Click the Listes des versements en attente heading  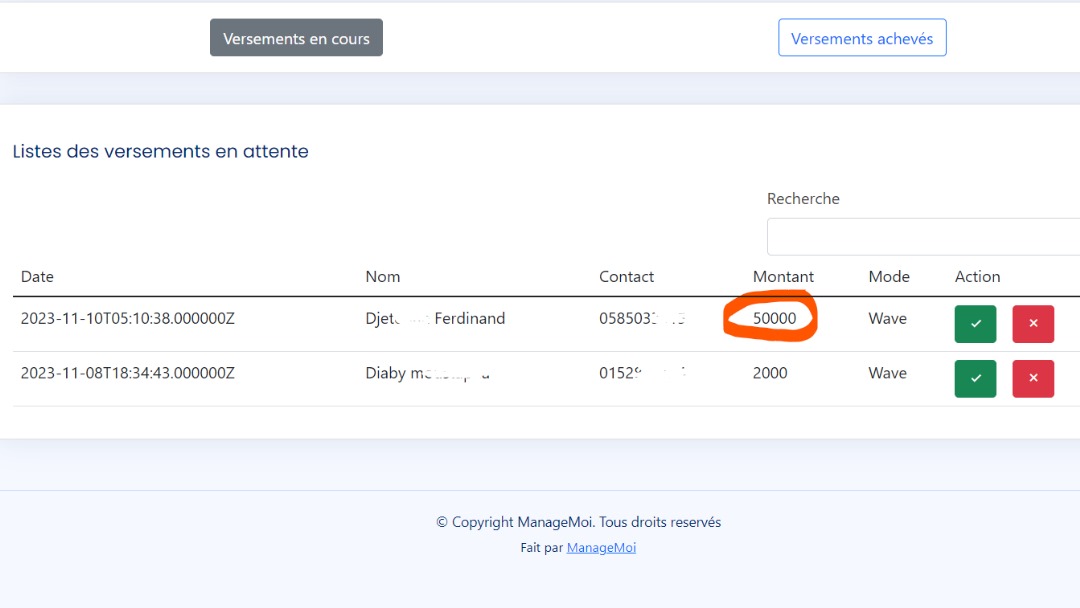[160, 152]
